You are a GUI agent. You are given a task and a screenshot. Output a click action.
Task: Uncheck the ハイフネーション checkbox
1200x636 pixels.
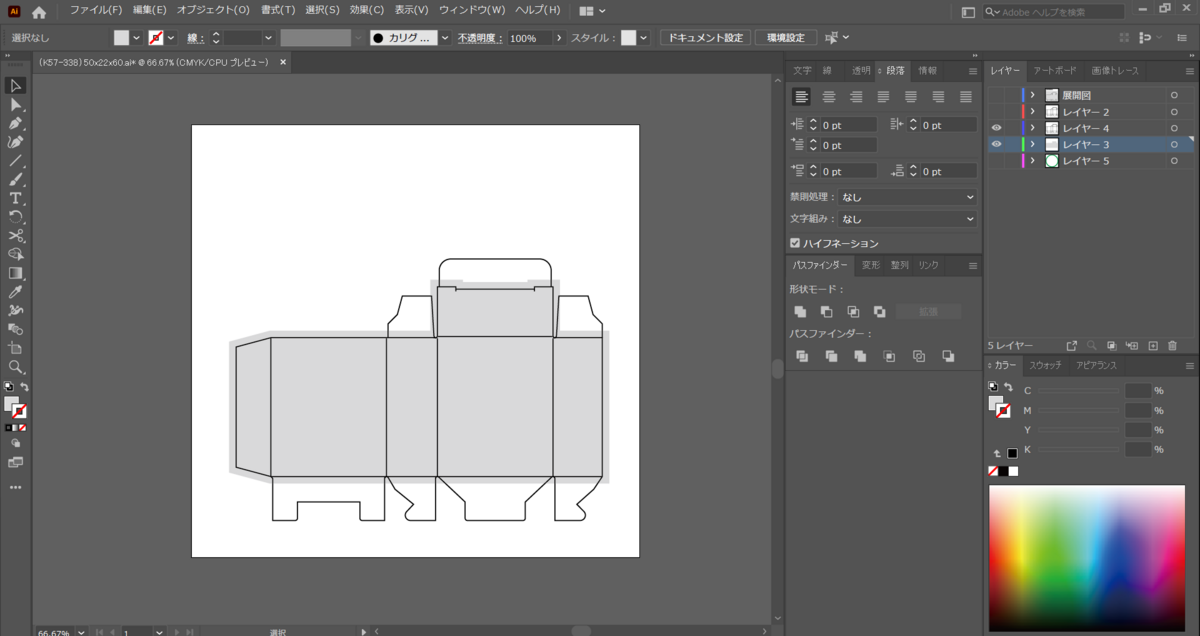pyautogui.click(x=795, y=243)
